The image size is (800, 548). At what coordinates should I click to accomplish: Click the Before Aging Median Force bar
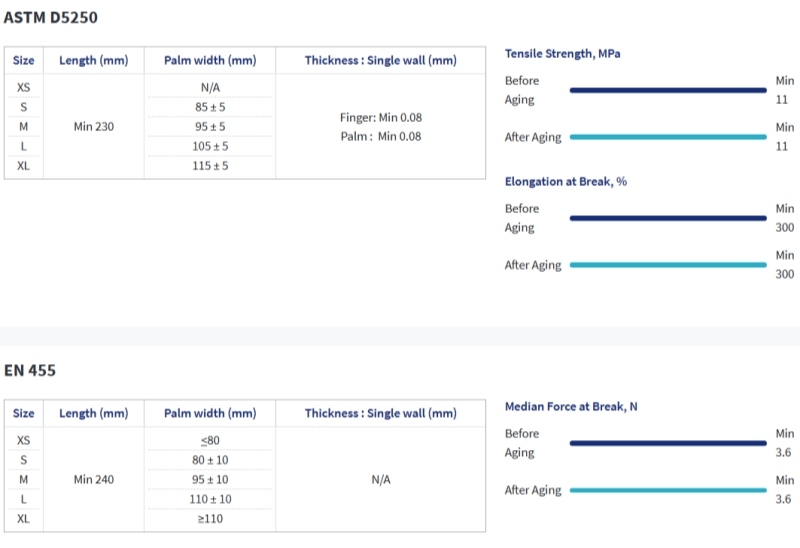[667, 443]
